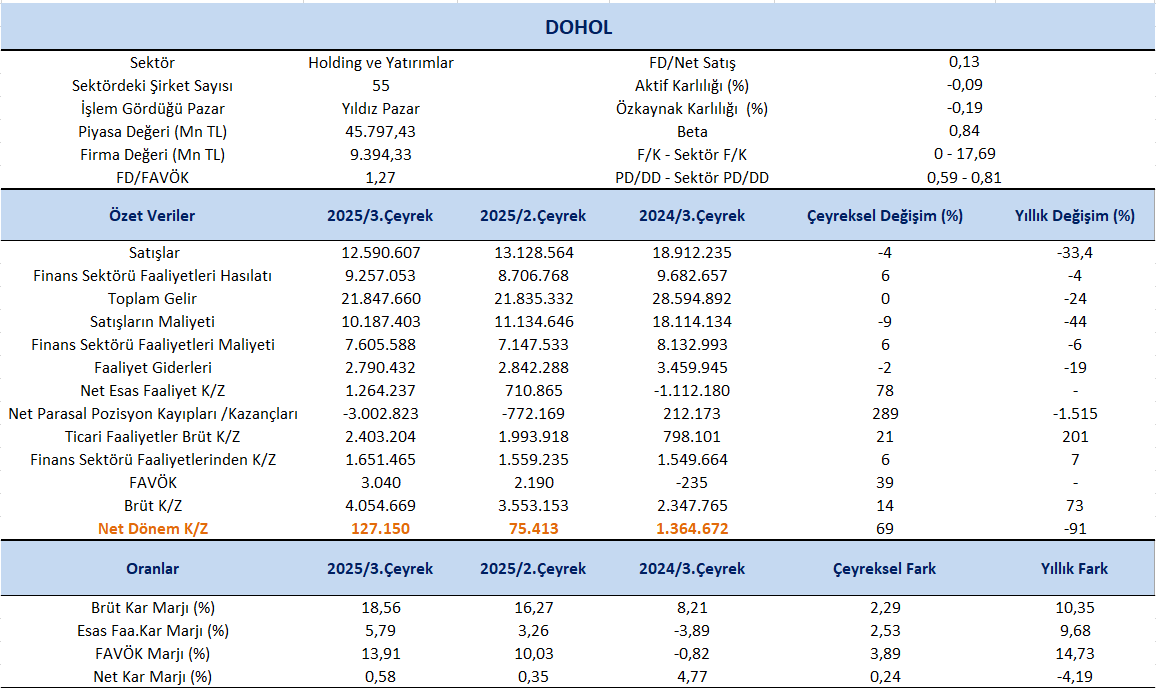Select the Çeyreksel Değişim (%) column header
The image size is (1156, 688).
tap(884, 216)
